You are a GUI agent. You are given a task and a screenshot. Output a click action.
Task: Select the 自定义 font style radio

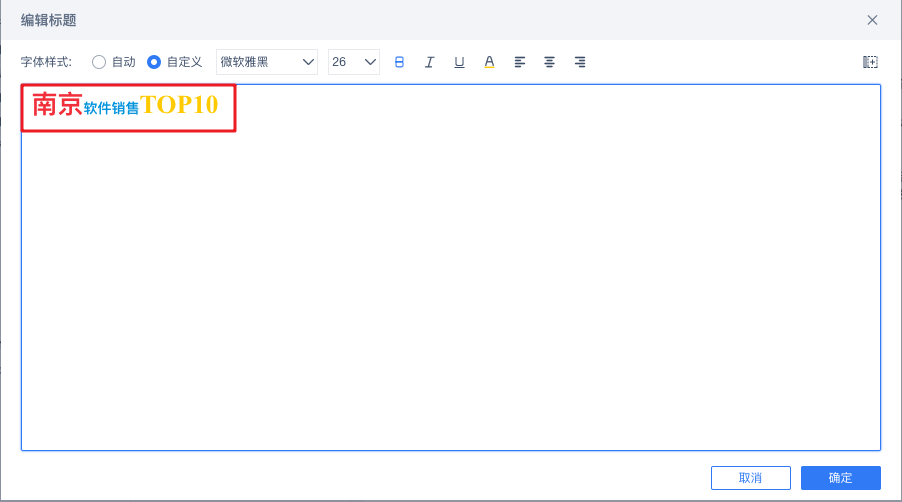pyautogui.click(x=154, y=62)
